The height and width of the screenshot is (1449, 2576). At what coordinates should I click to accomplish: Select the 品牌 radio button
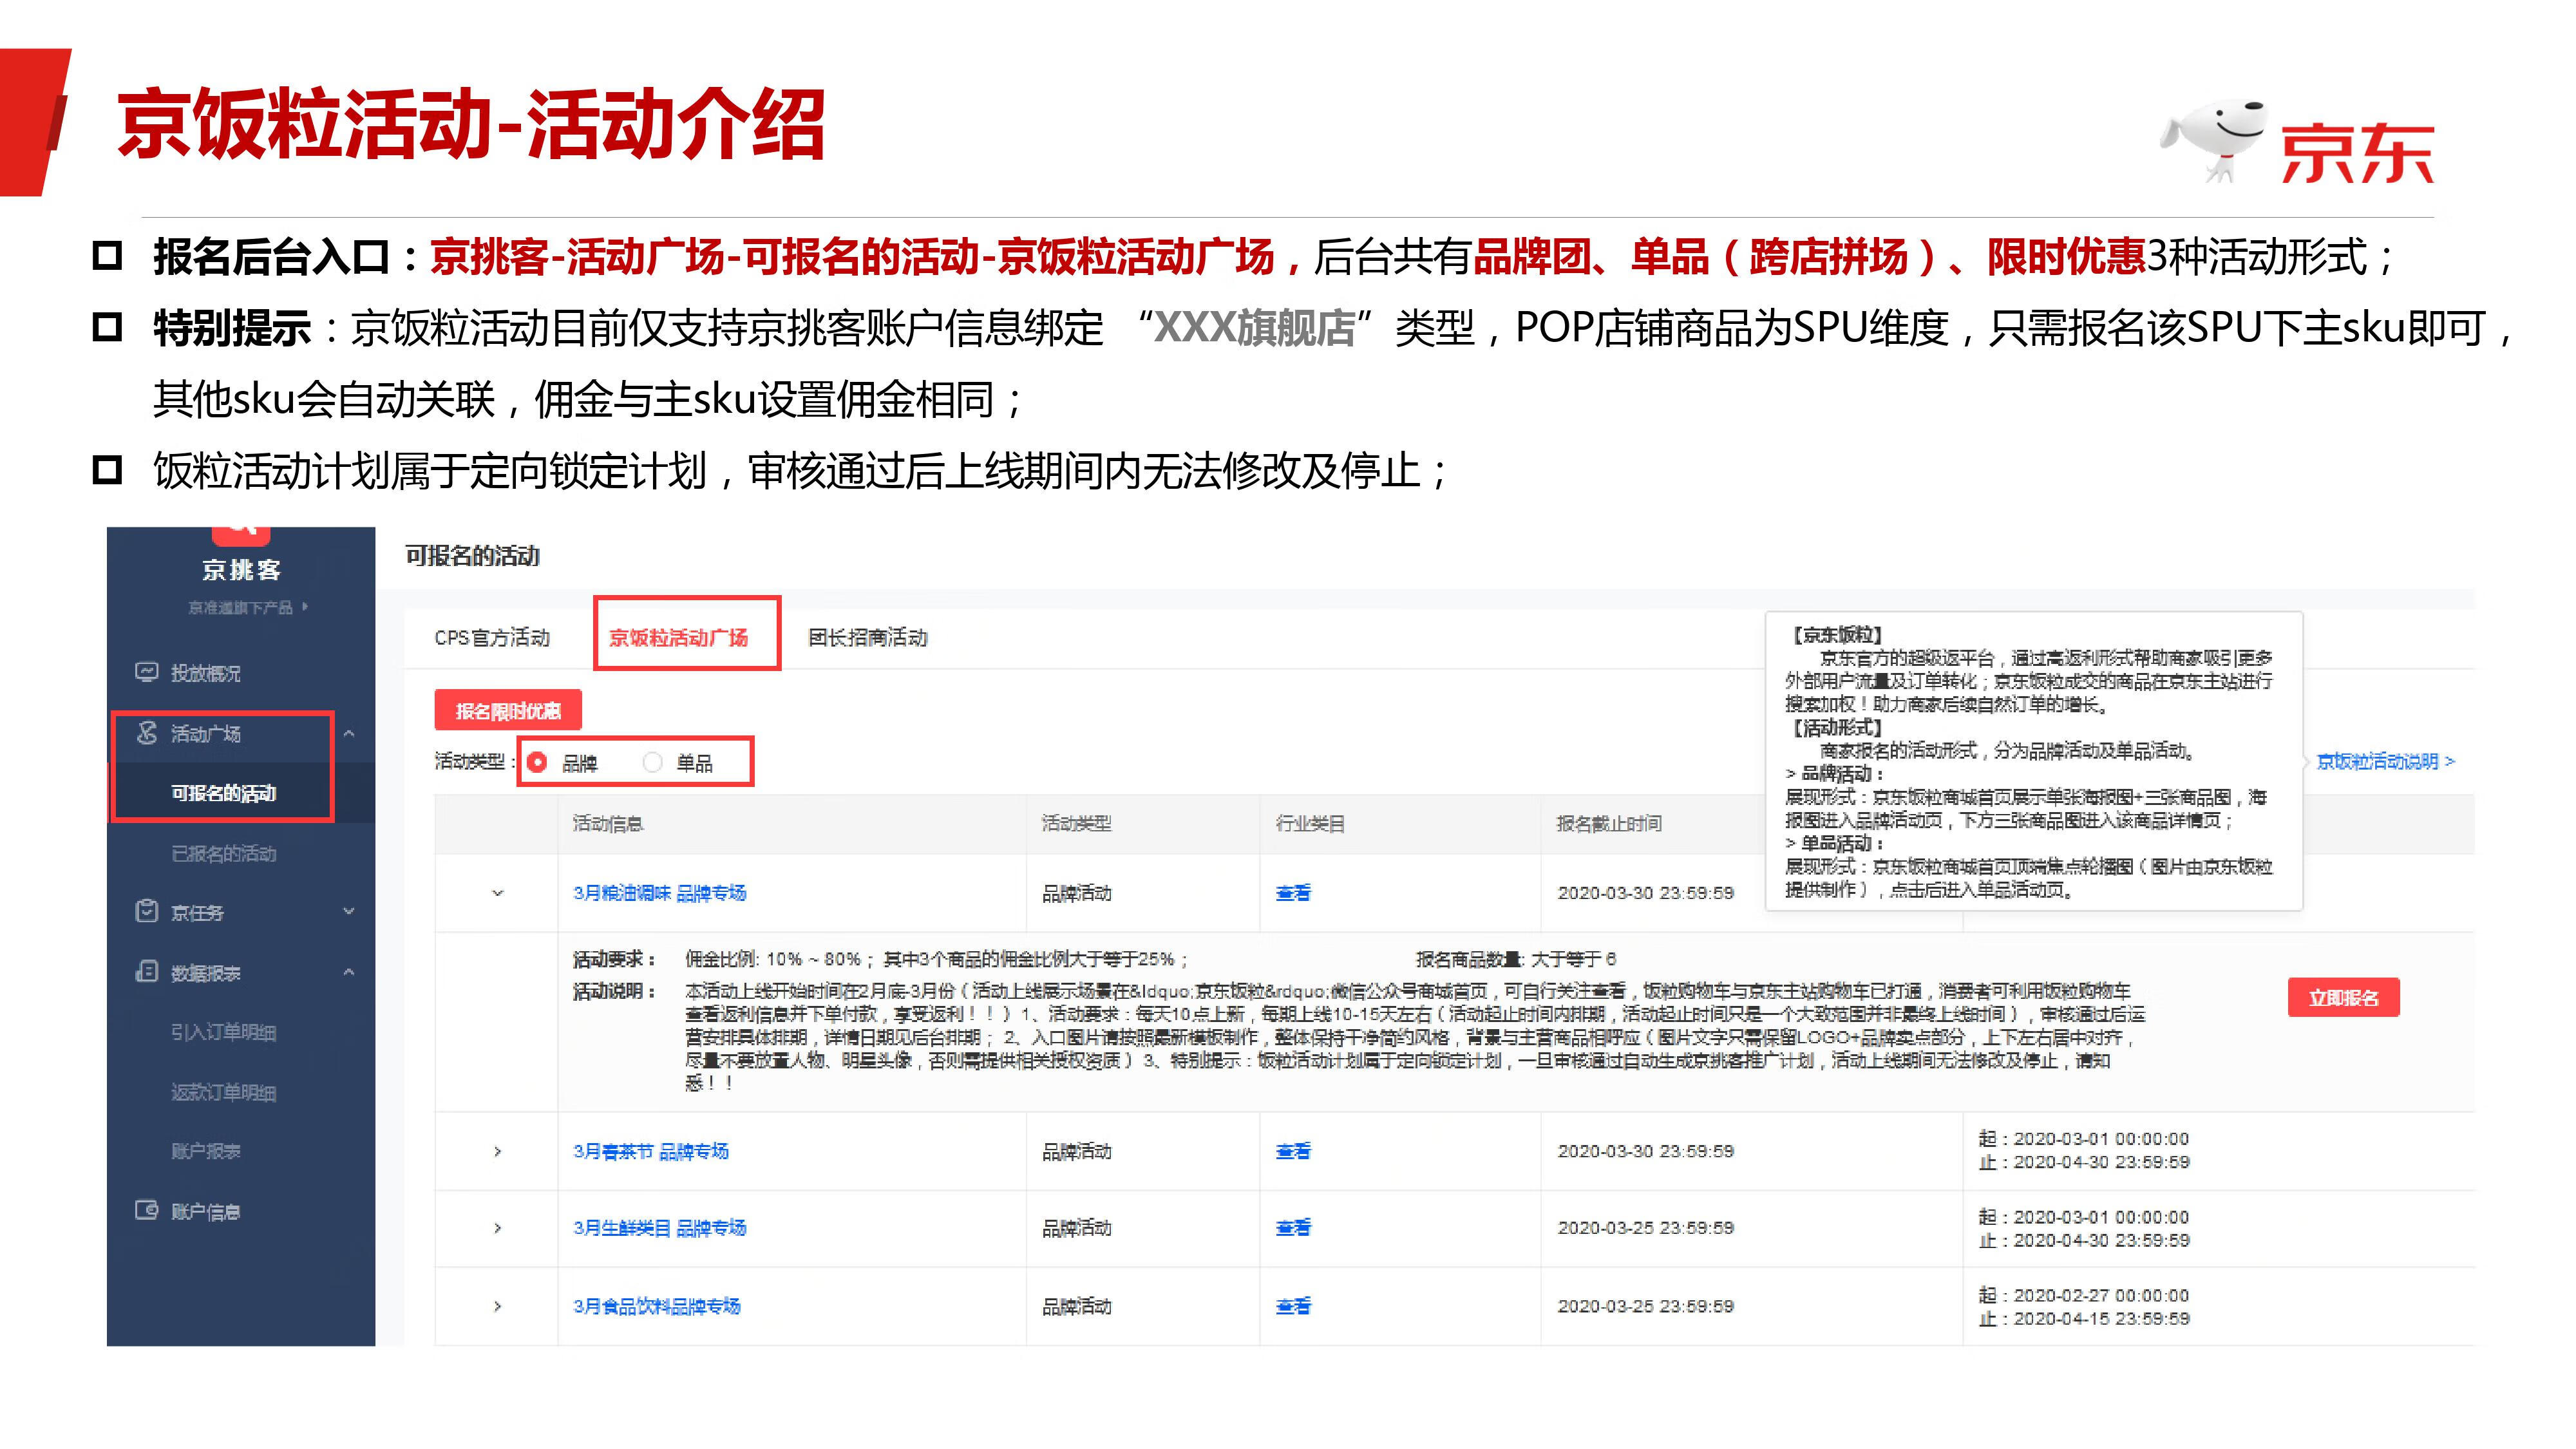pos(537,763)
